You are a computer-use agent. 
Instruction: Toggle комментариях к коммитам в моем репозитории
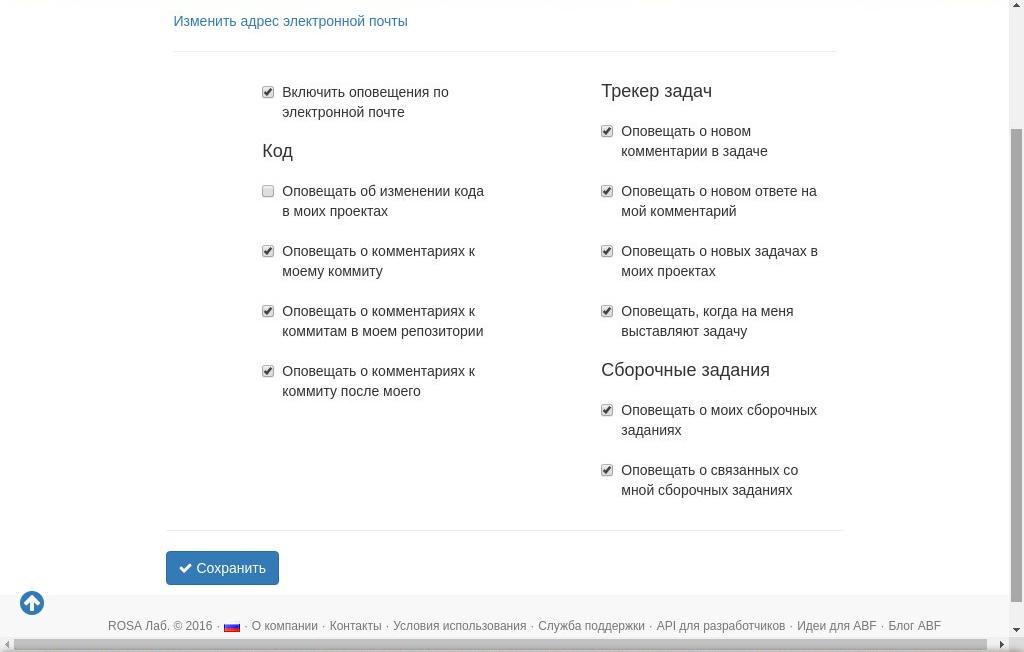268,311
